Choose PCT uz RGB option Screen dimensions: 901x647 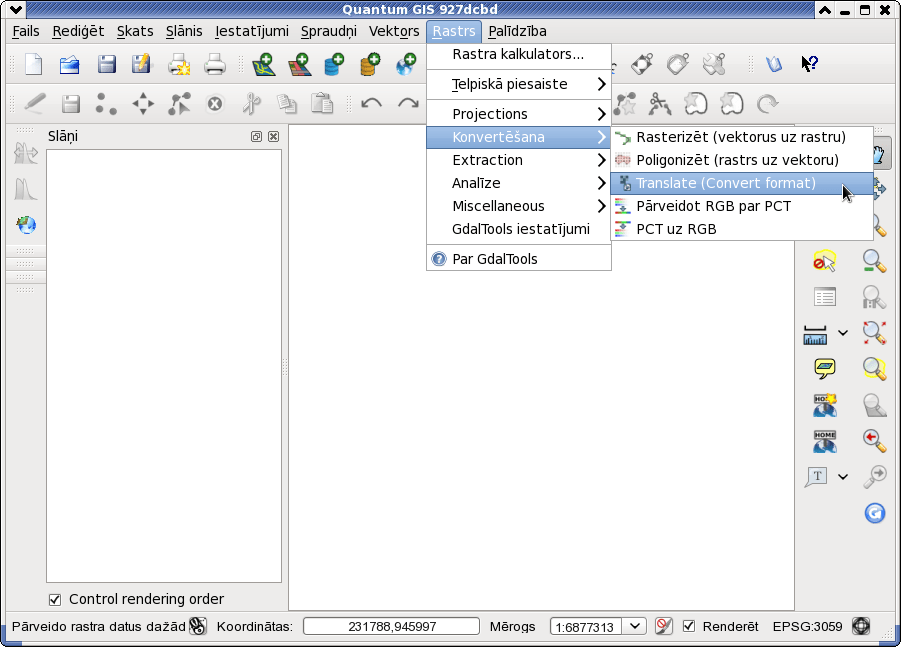point(742,229)
